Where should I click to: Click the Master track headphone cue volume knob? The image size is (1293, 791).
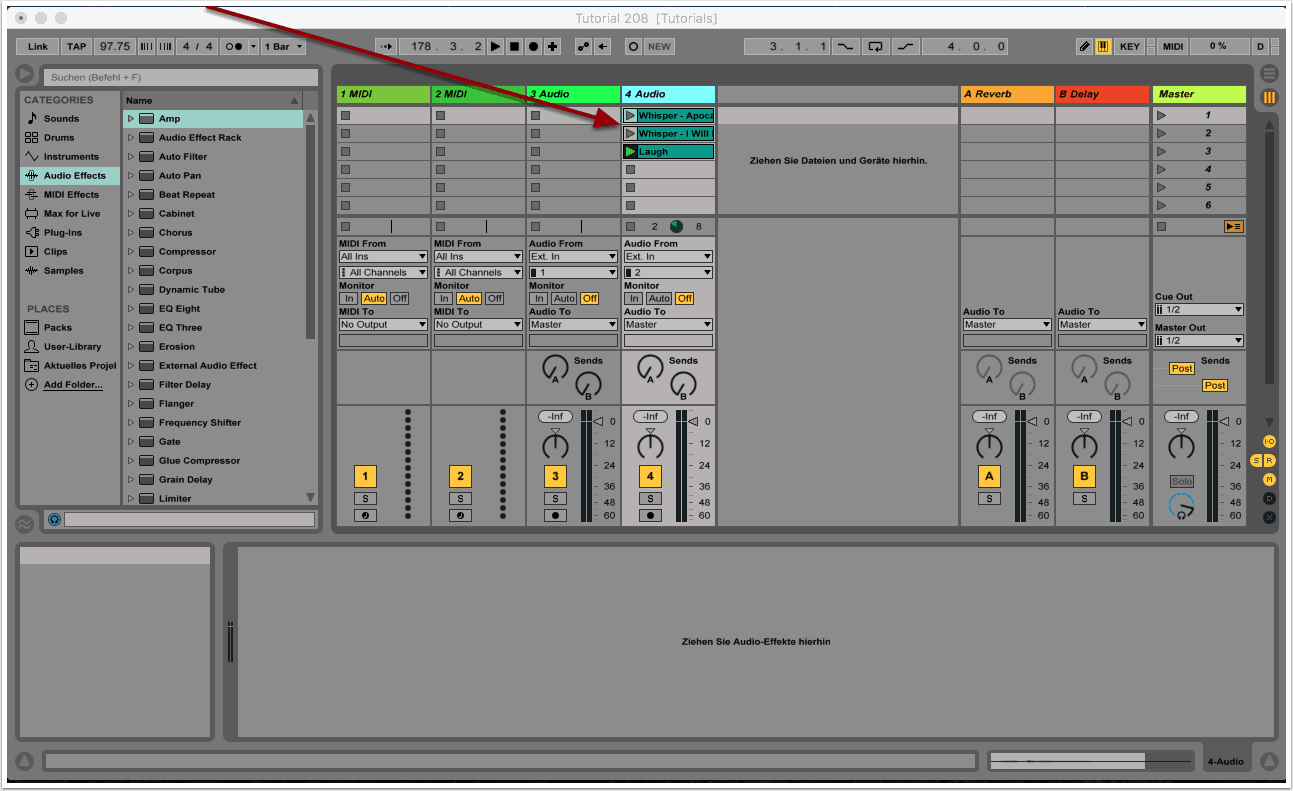click(1181, 506)
